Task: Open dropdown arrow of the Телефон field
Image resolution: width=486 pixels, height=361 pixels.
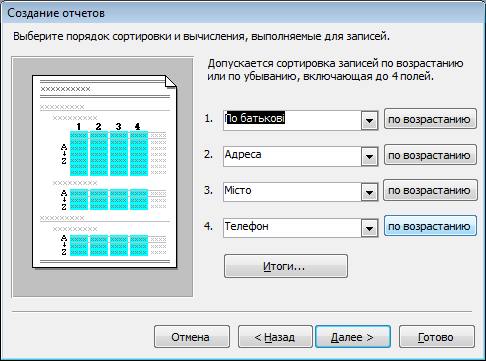Action: point(369,228)
